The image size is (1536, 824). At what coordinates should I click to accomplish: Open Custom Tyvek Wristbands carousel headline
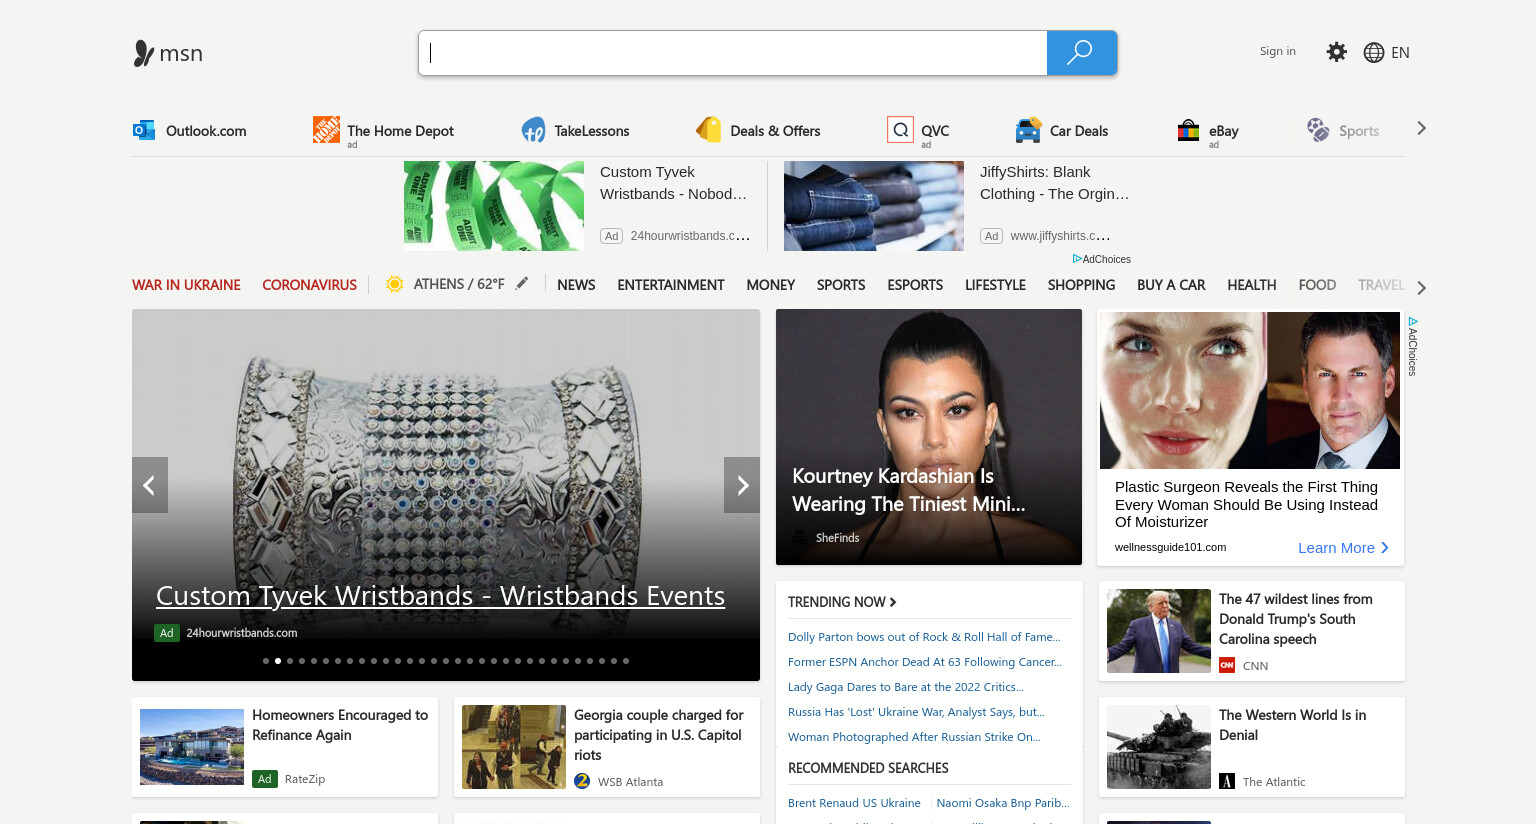pyautogui.click(x=440, y=596)
